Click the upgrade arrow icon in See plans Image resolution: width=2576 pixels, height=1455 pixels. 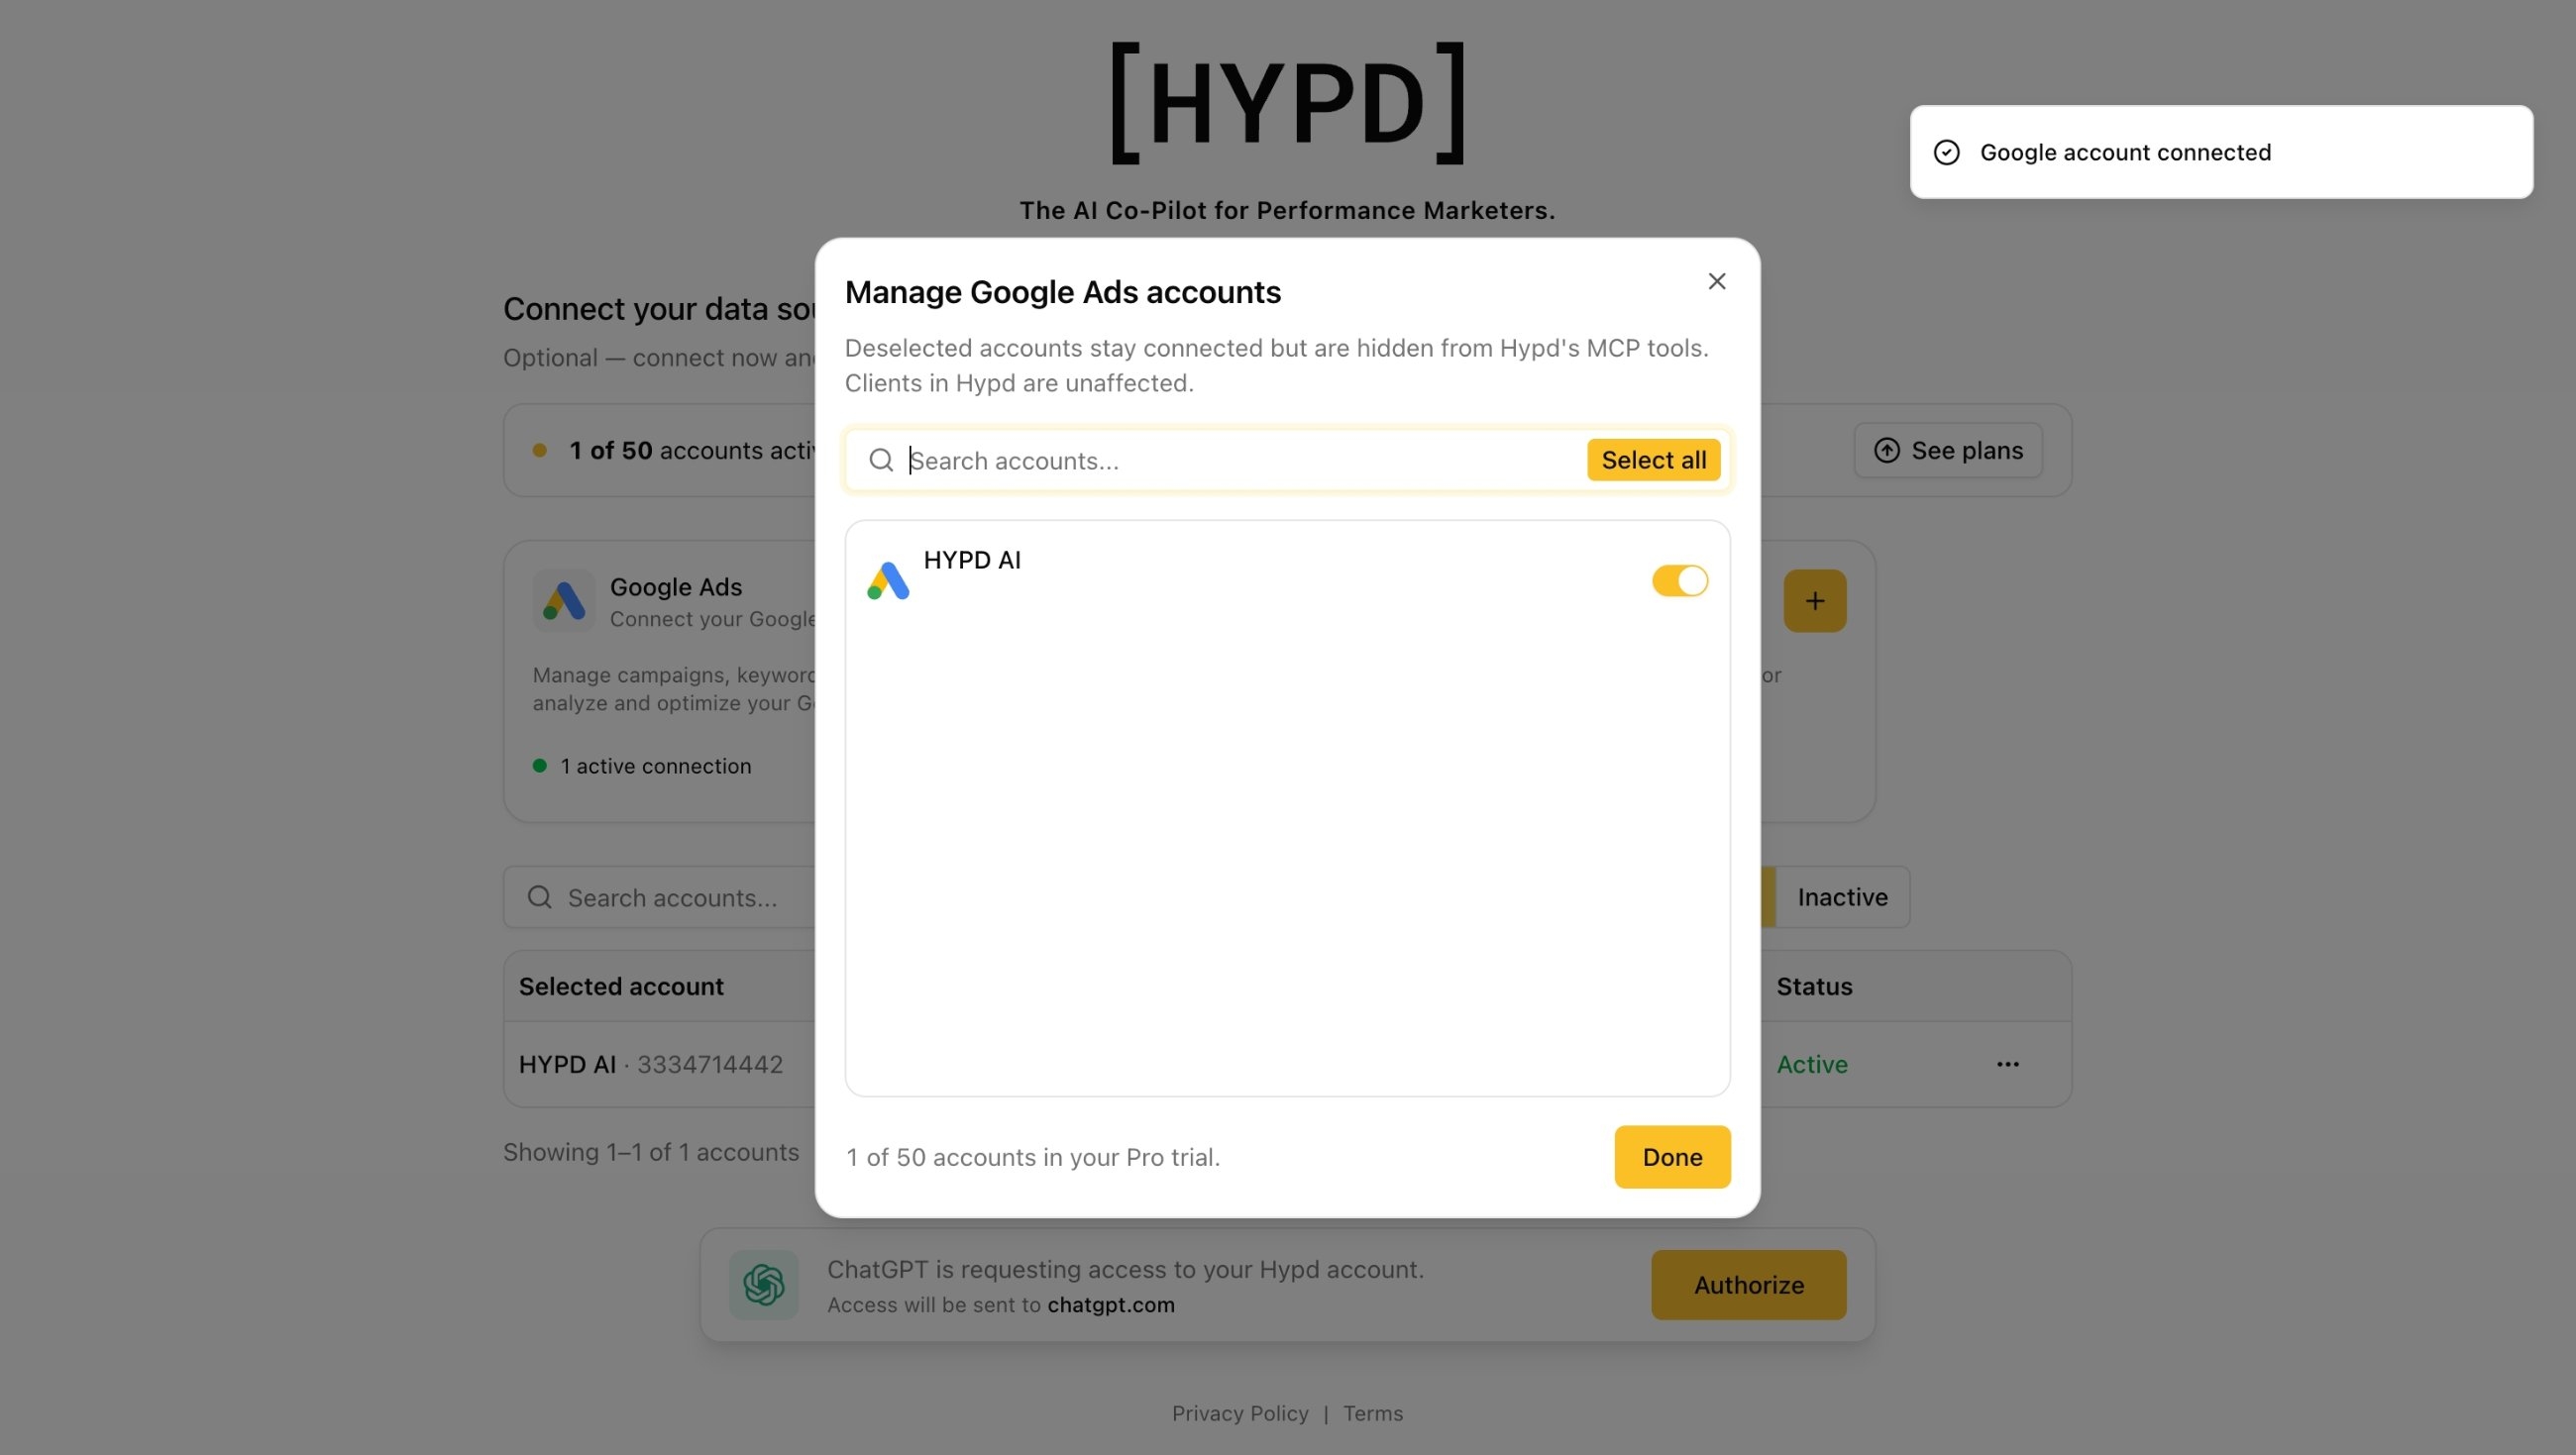point(1886,450)
